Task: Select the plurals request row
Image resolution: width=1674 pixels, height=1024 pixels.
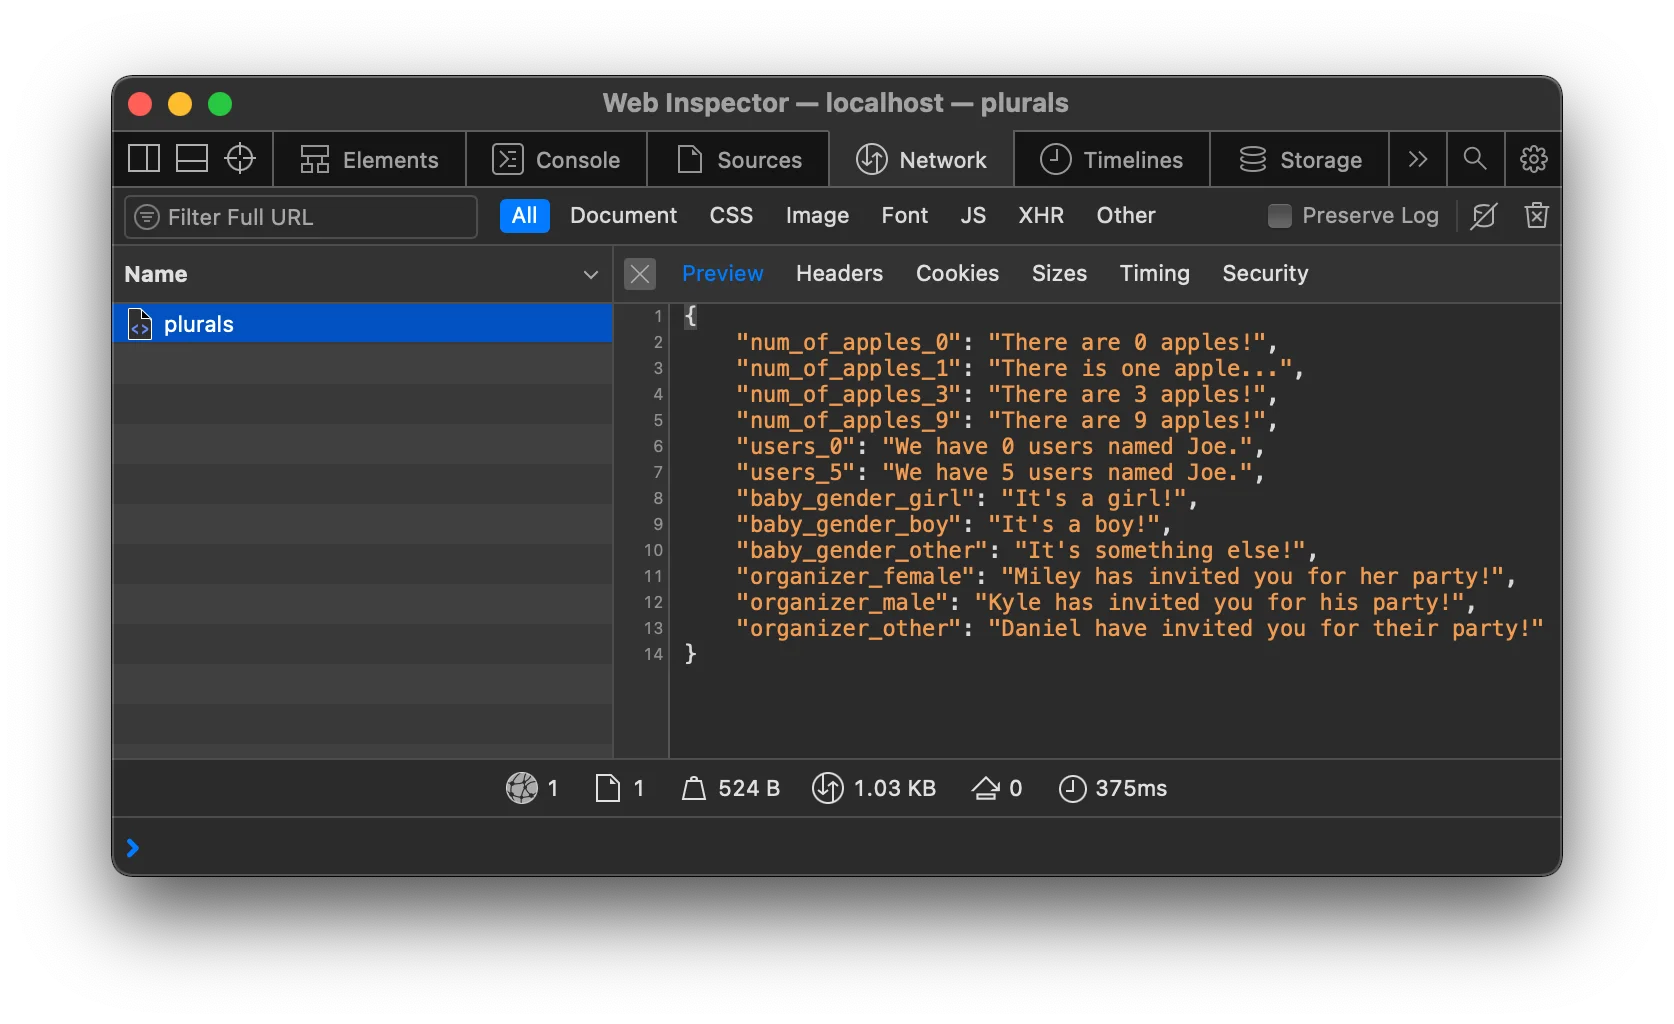Action: 362,324
